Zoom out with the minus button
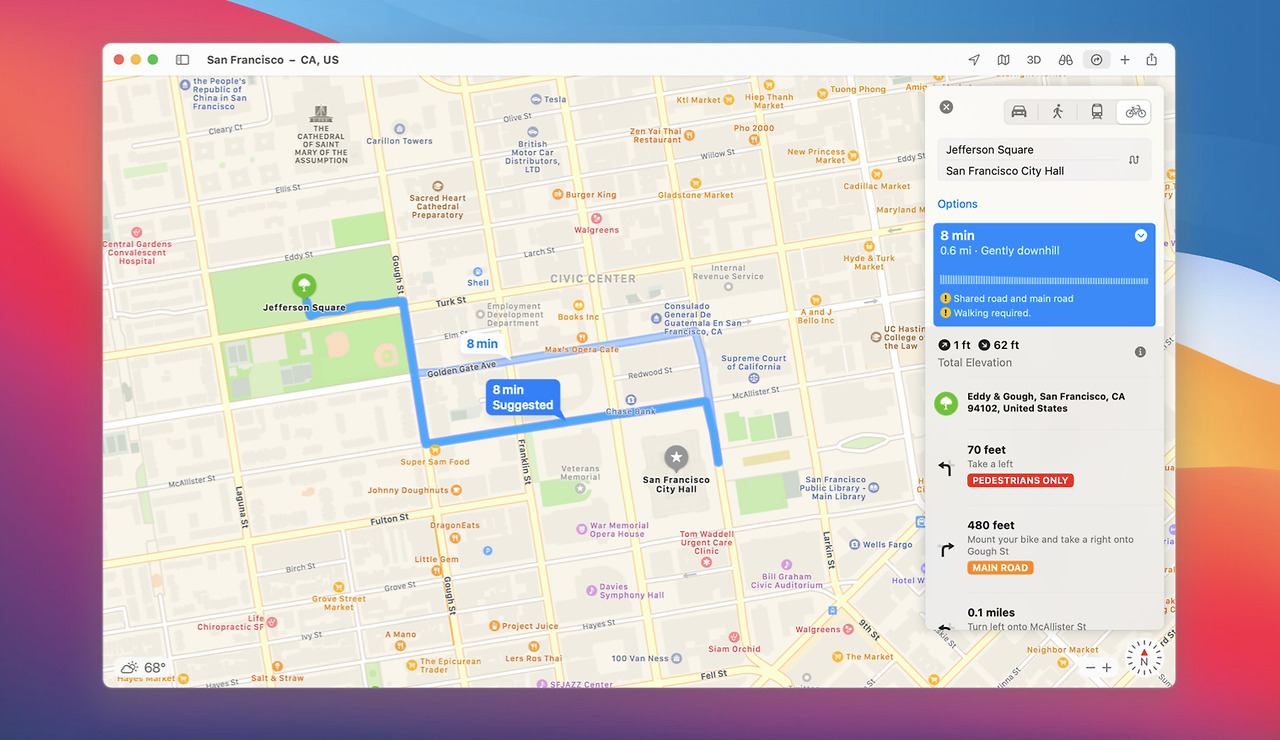 1090,668
